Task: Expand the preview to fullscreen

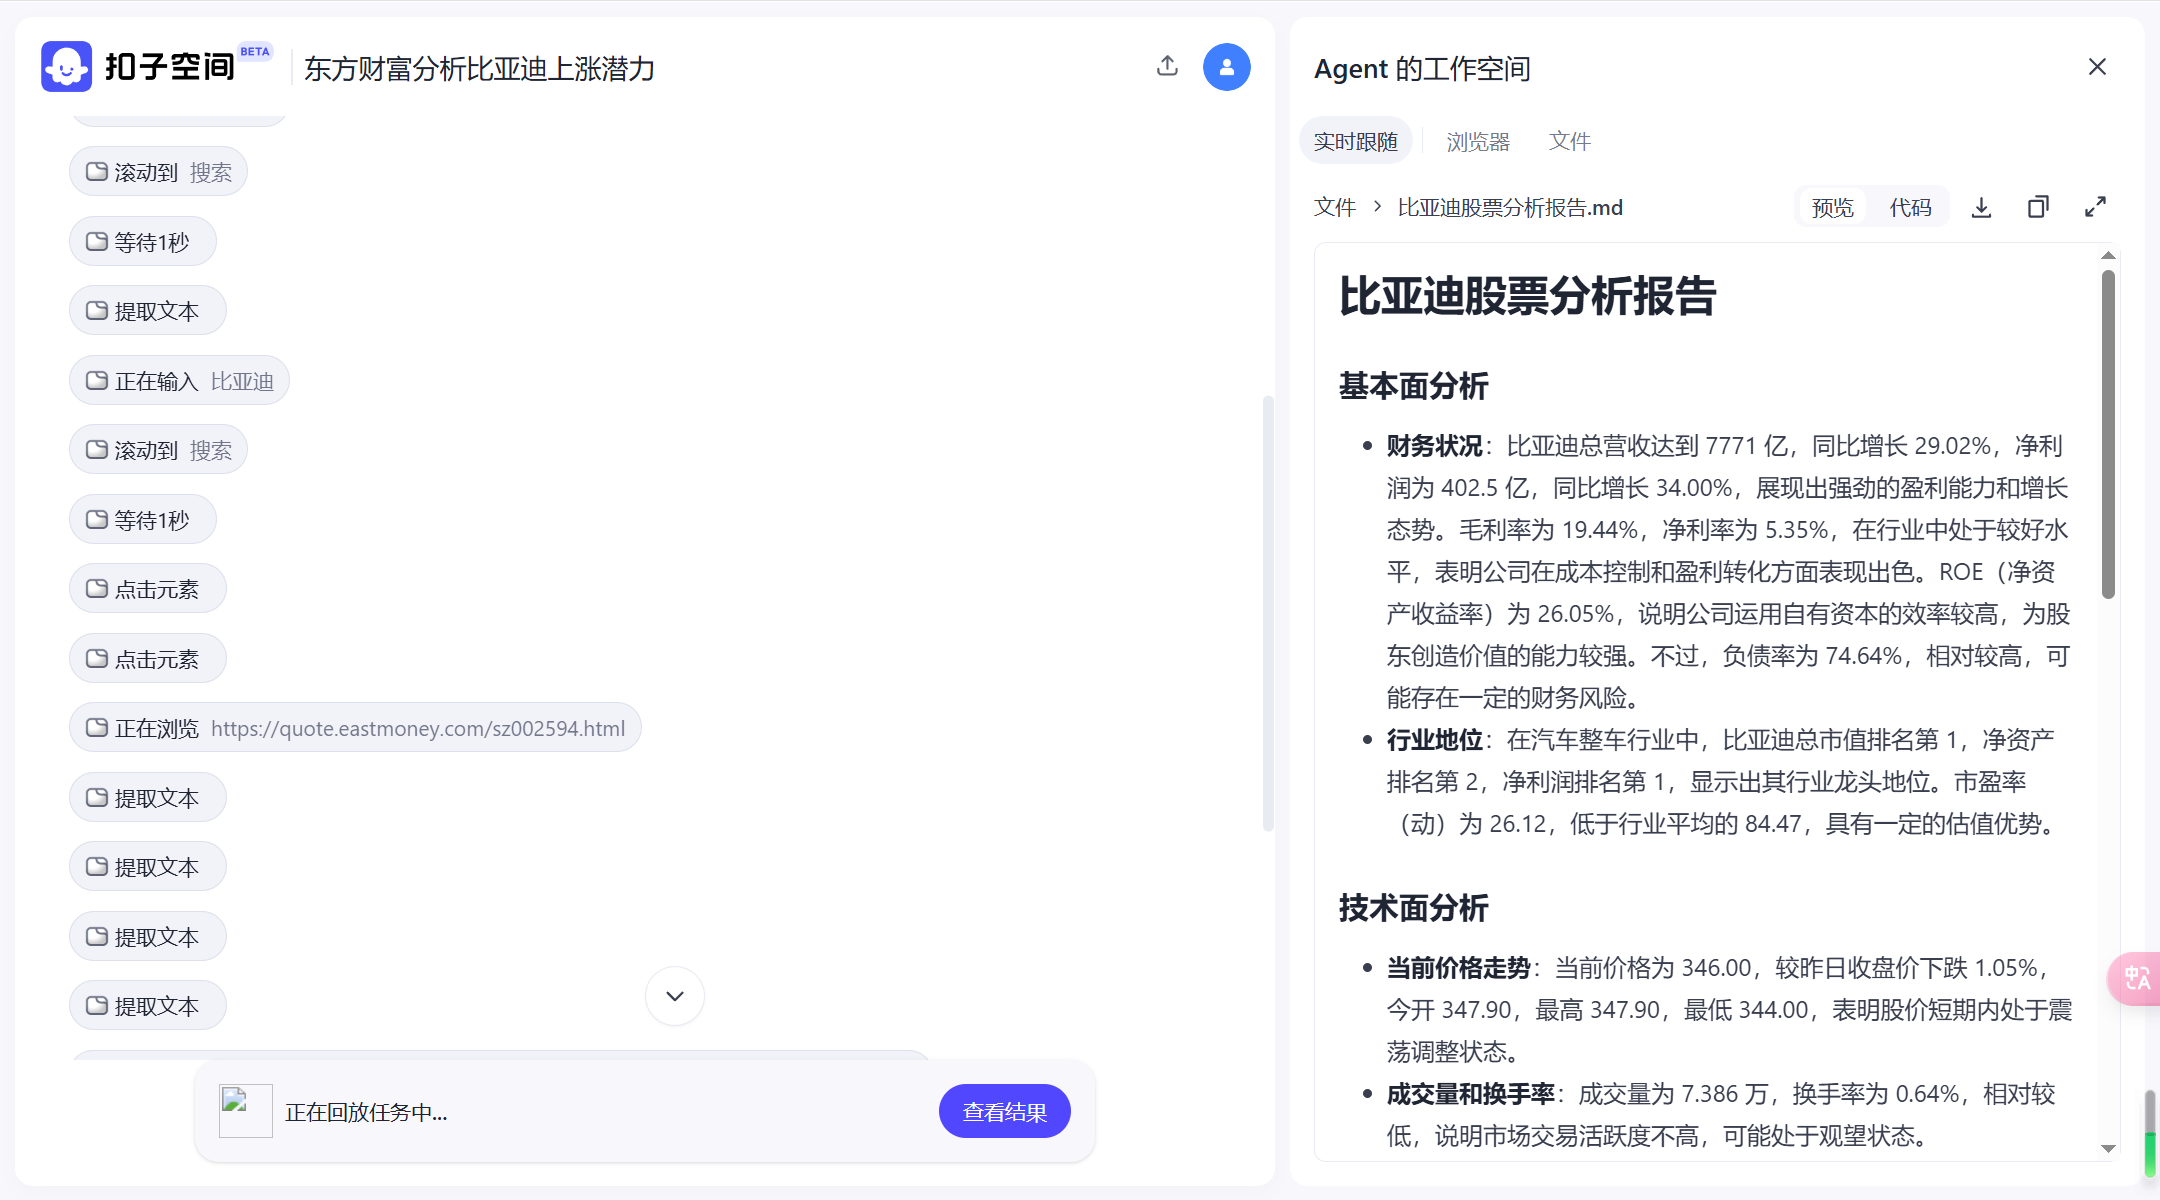Action: tap(2095, 207)
